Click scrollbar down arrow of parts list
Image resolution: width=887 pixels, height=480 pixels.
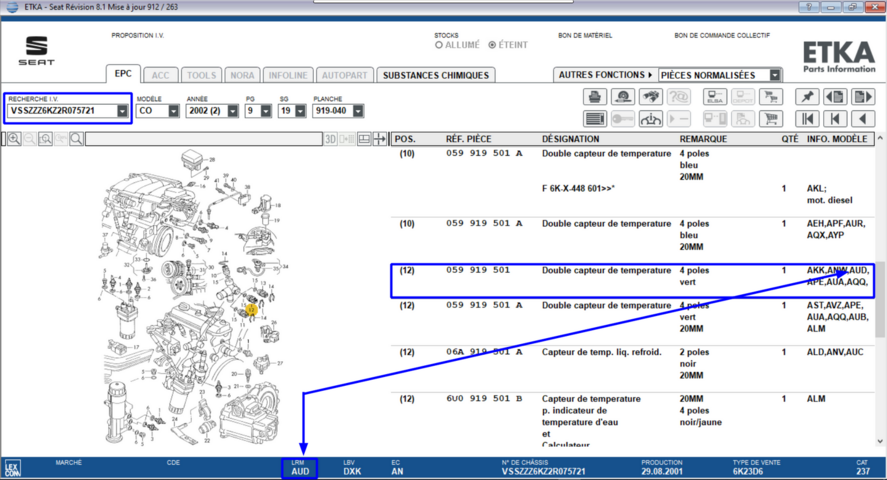tap(880, 442)
